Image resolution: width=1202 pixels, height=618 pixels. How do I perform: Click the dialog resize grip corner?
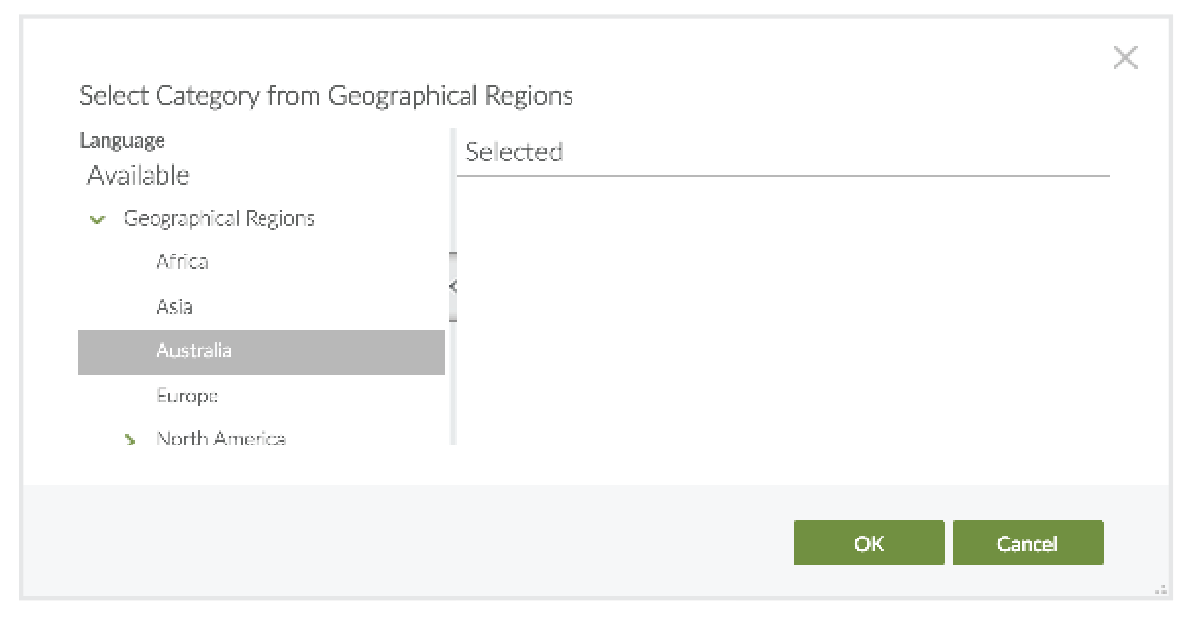1161,590
